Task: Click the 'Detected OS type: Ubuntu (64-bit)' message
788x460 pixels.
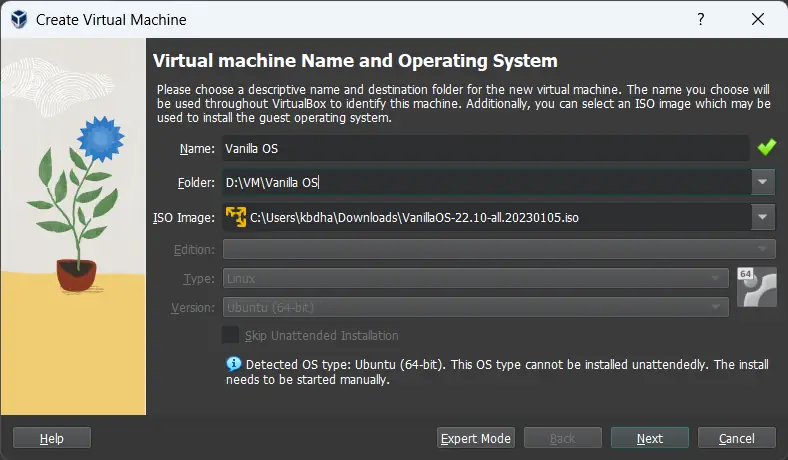Action: (x=497, y=372)
